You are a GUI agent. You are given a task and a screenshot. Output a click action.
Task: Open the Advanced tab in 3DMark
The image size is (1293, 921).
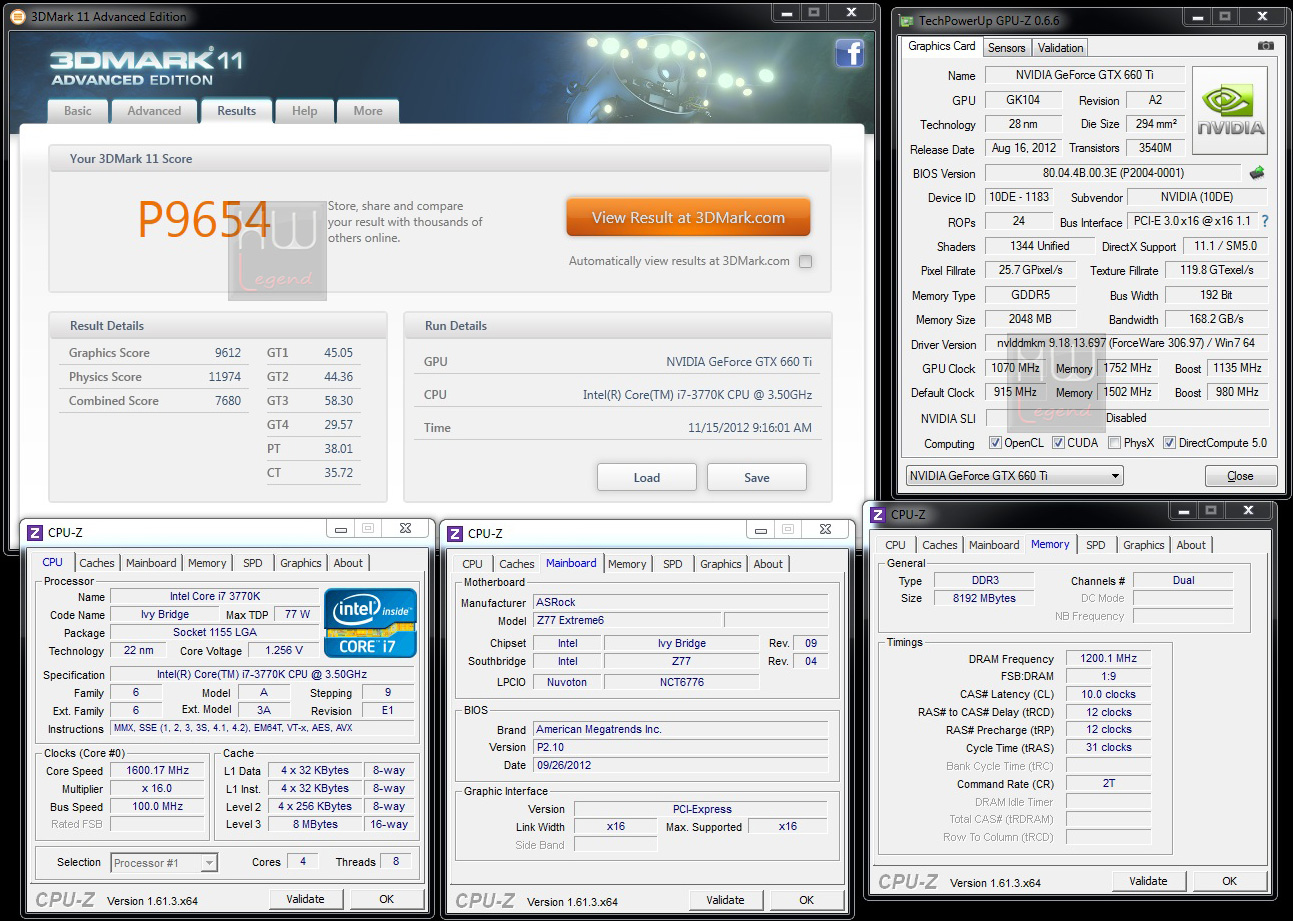click(x=154, y=111)
